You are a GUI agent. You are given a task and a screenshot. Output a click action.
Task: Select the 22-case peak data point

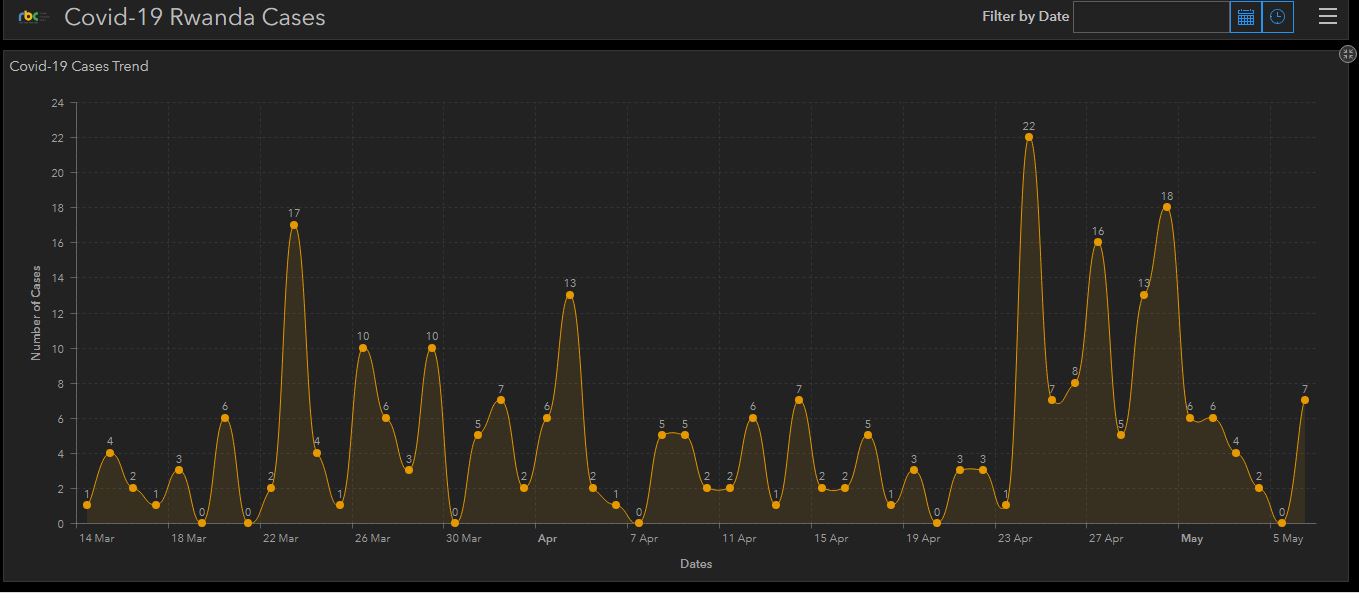[1028, 137]
